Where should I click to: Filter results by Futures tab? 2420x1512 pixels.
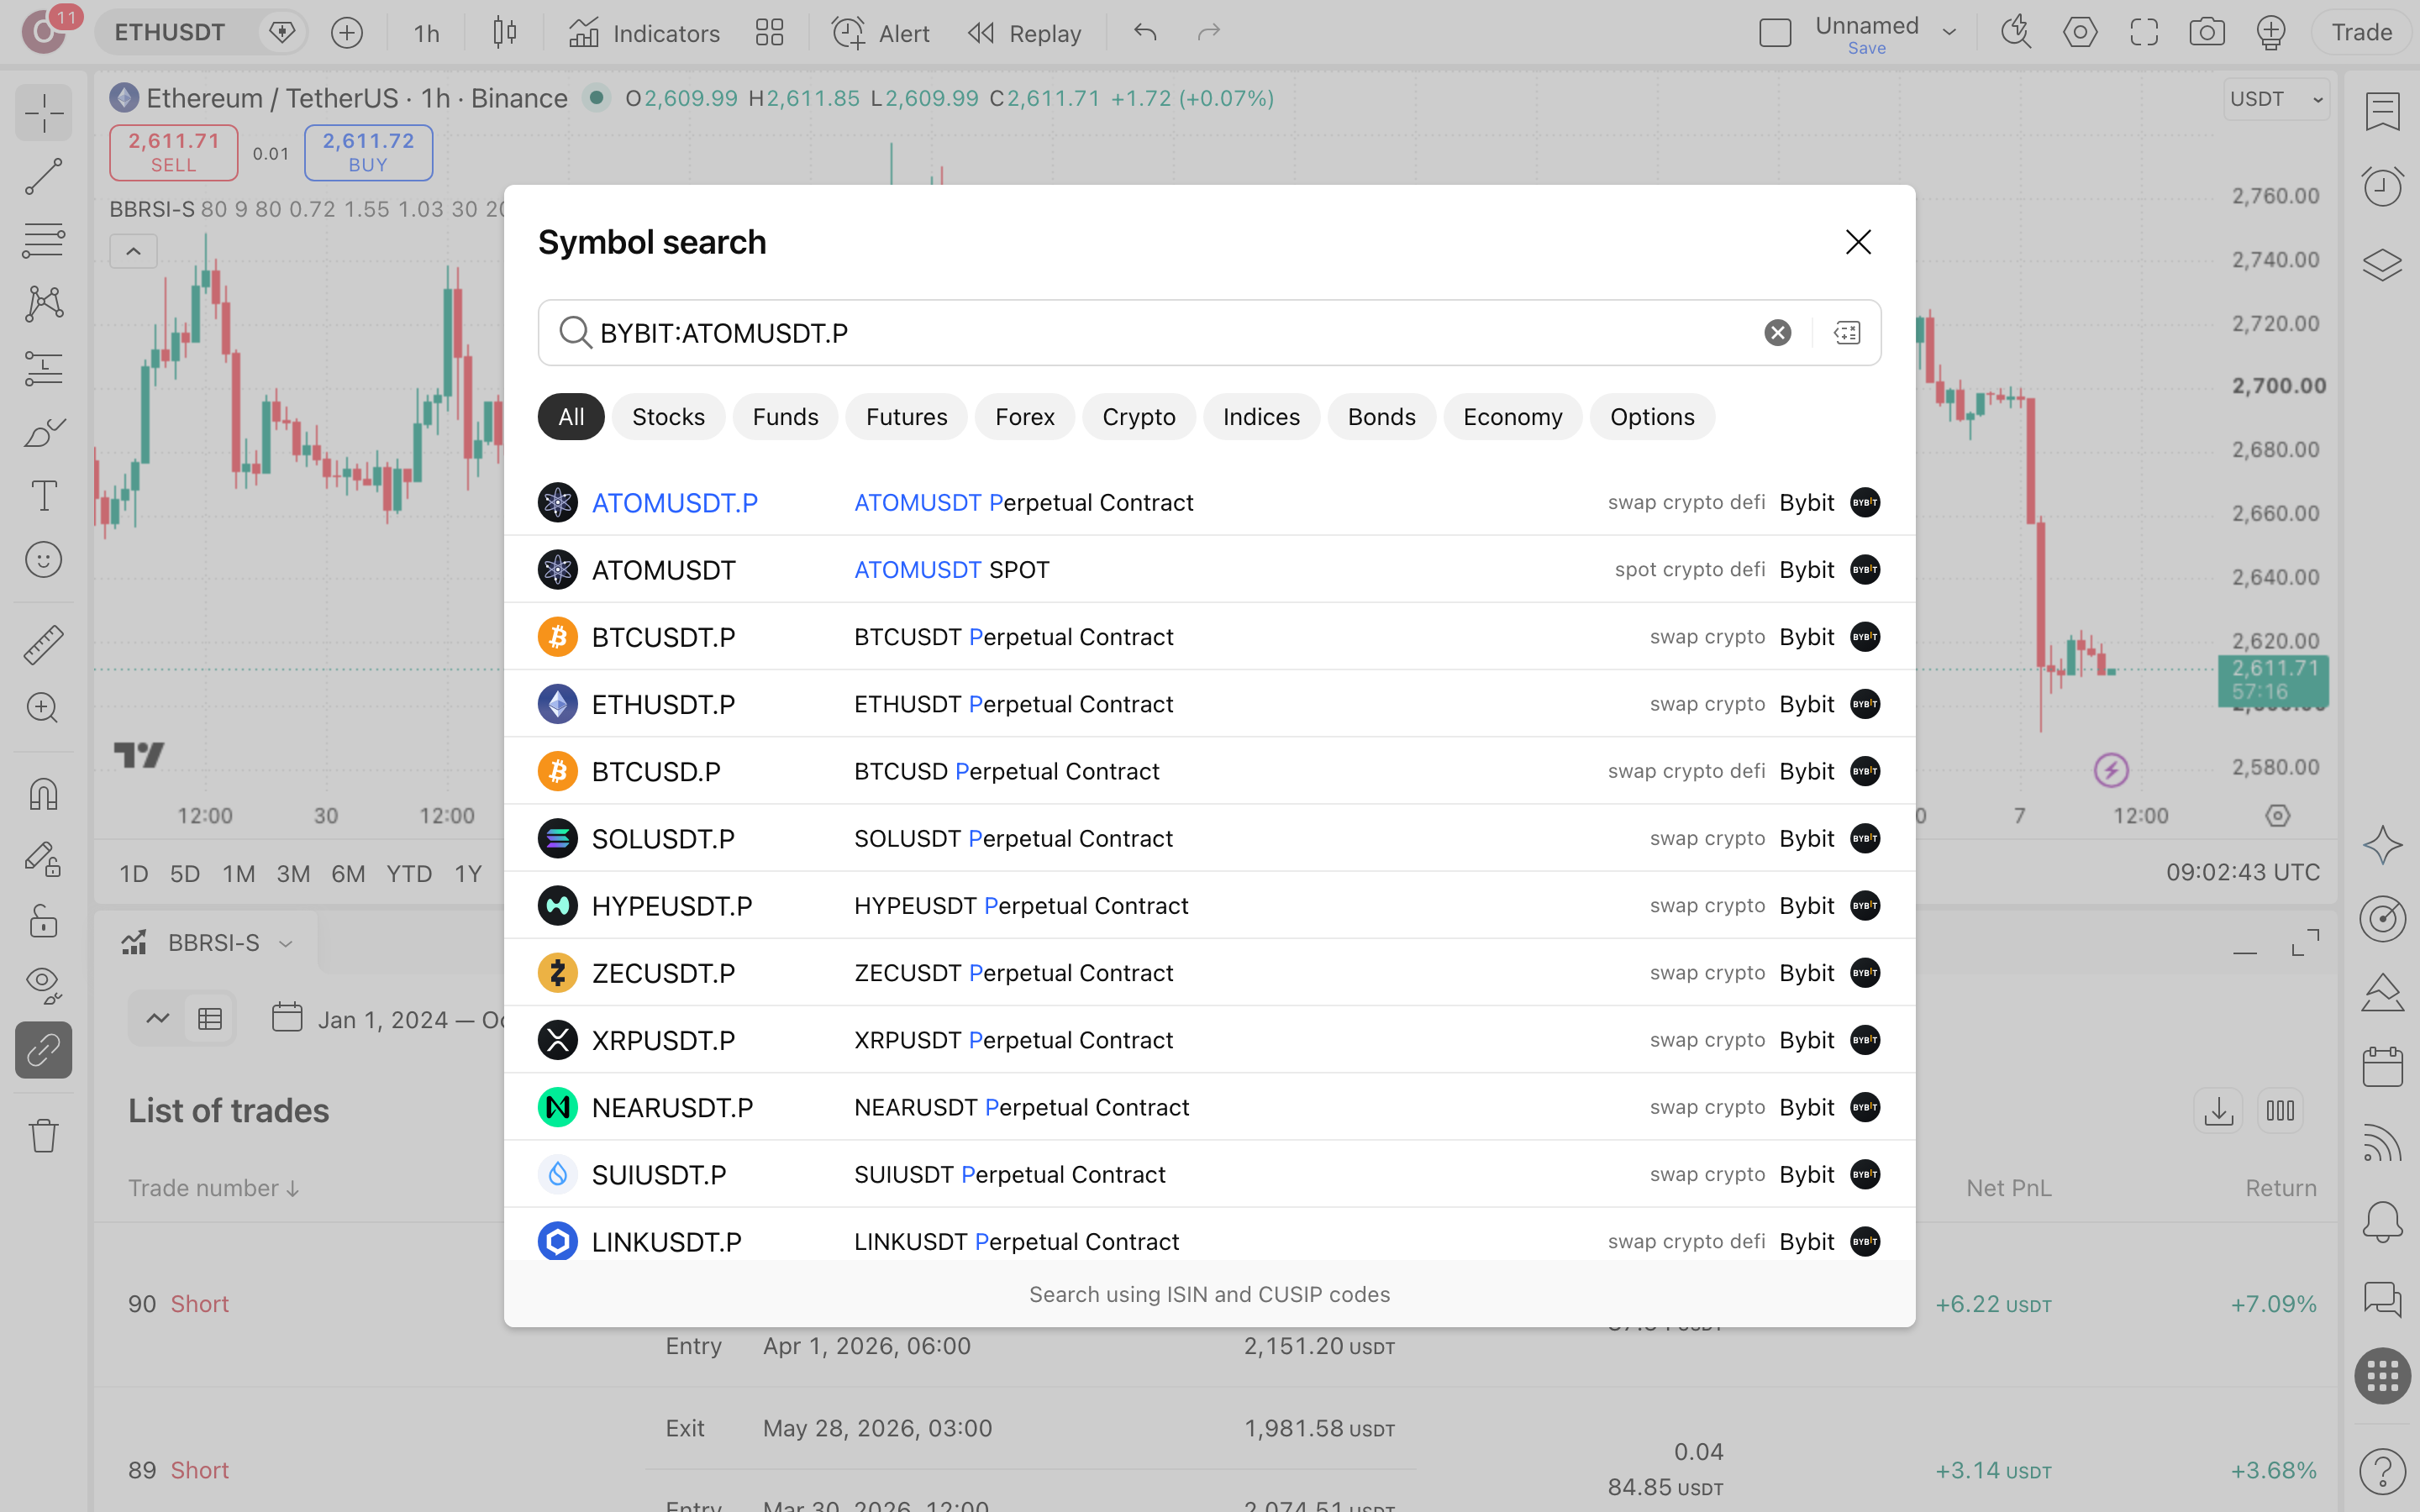click(x=906, y=417)
